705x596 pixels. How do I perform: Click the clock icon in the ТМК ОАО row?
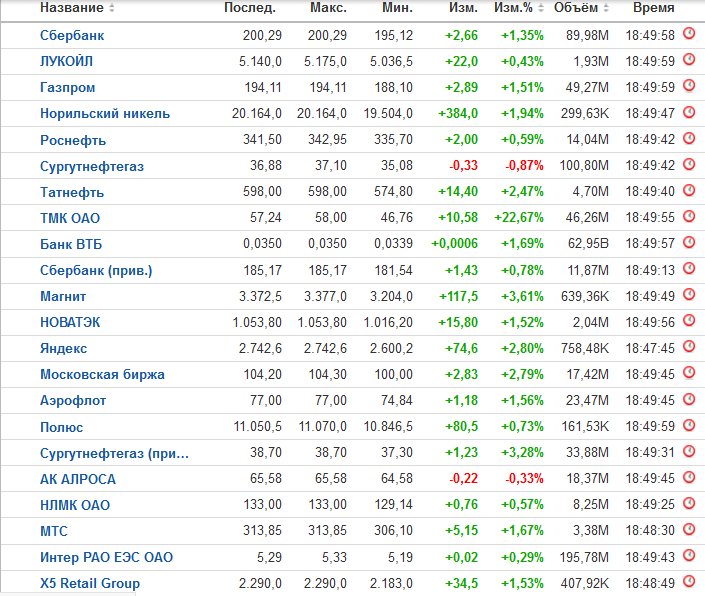pos(689,216)
